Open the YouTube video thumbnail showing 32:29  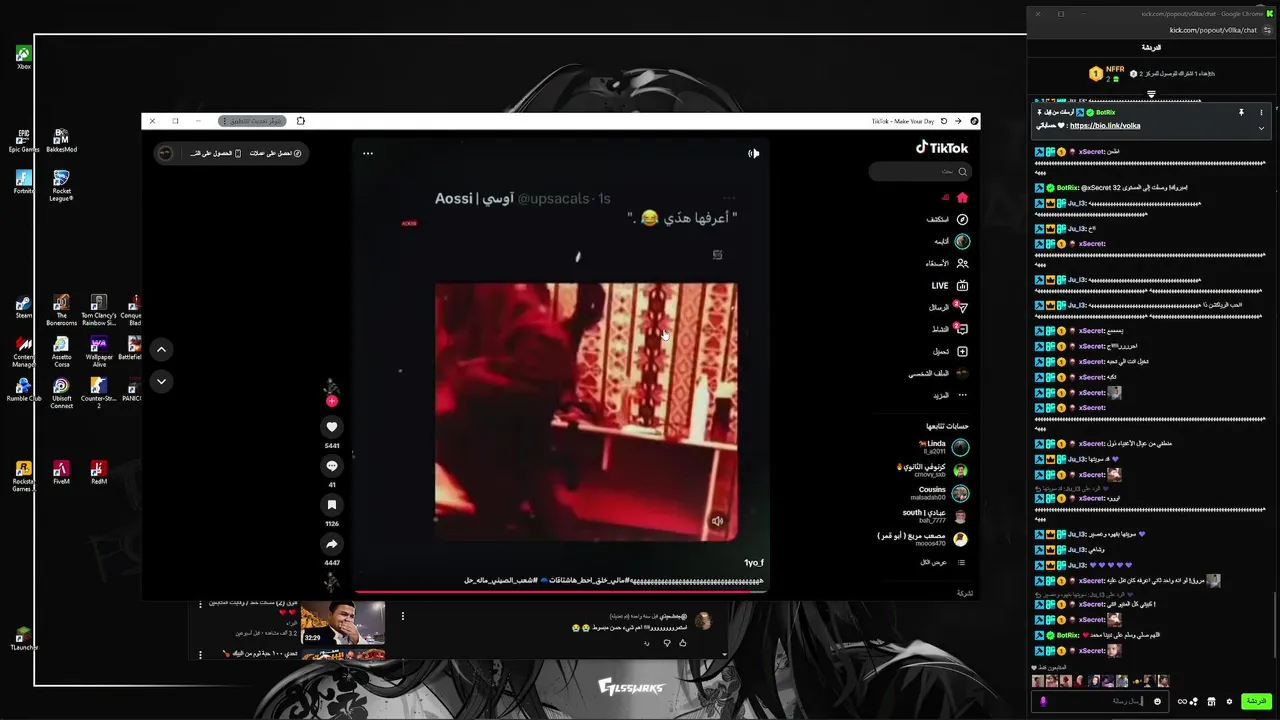click(343, 623)
